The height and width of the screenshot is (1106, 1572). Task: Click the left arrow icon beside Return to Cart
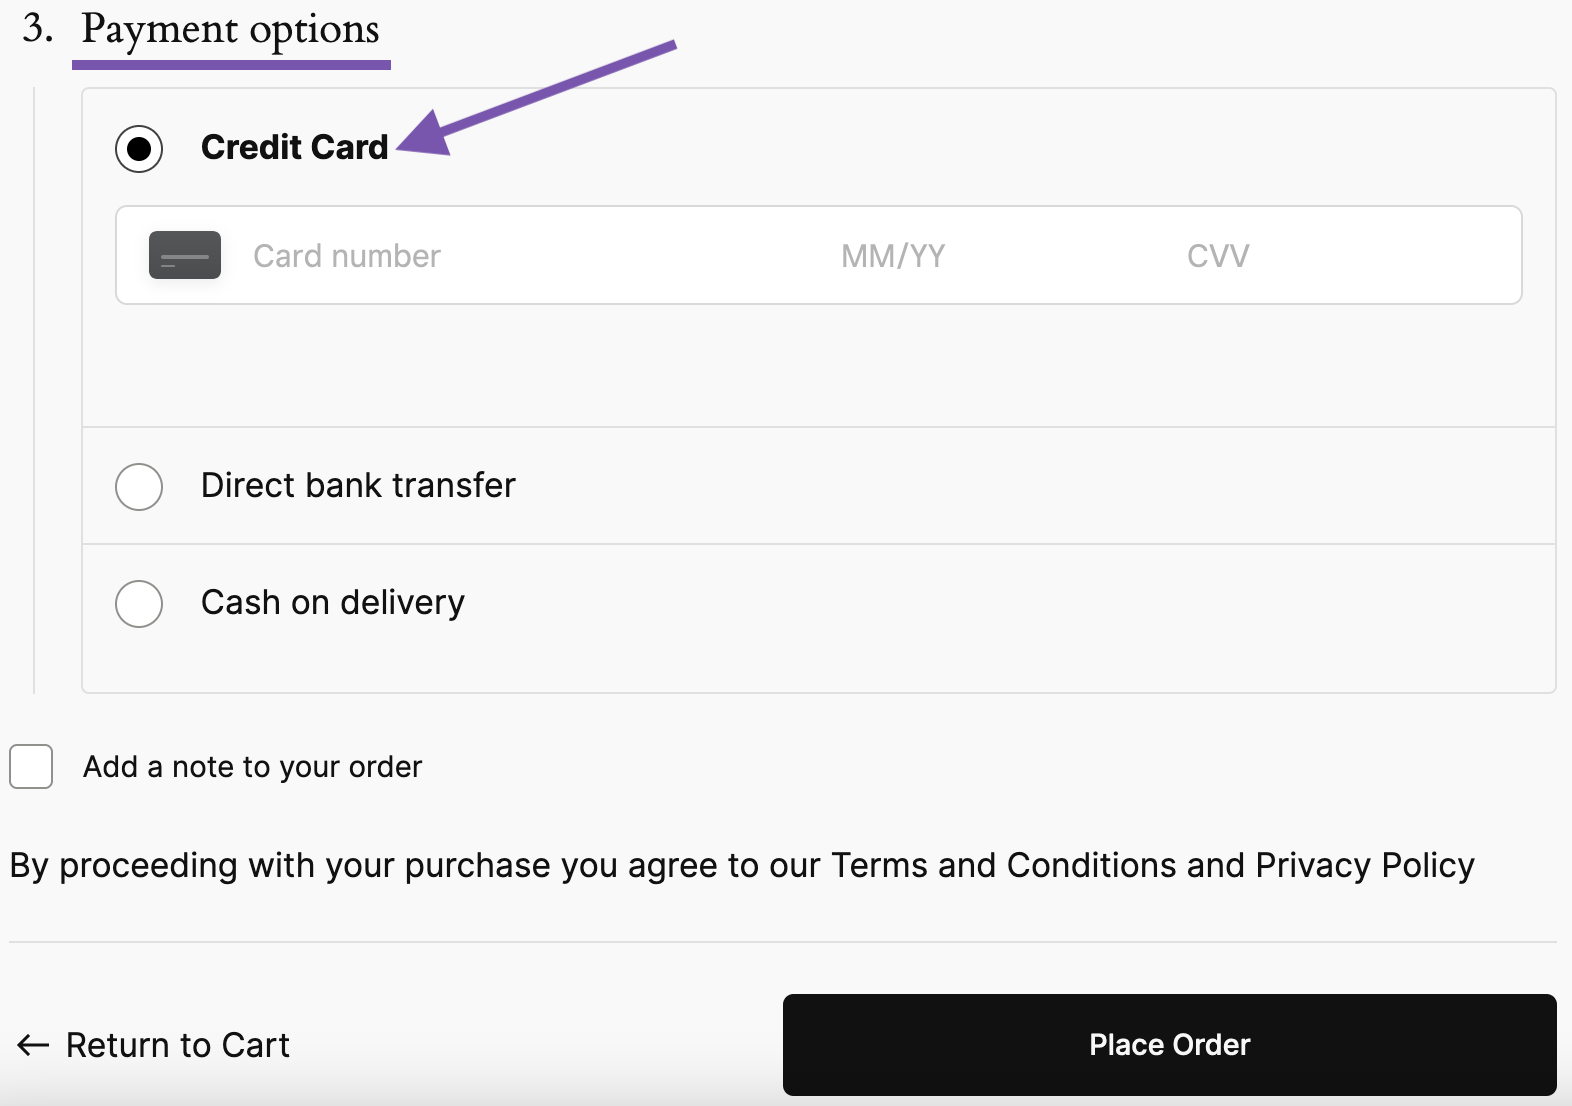pos(32,1045)
